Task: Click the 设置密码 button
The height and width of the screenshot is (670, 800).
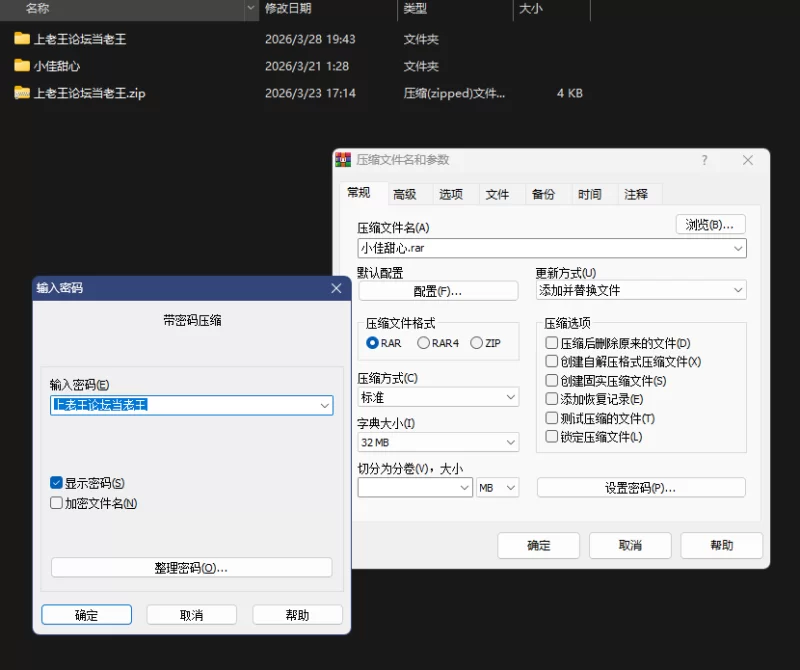Action: [641, 488]
